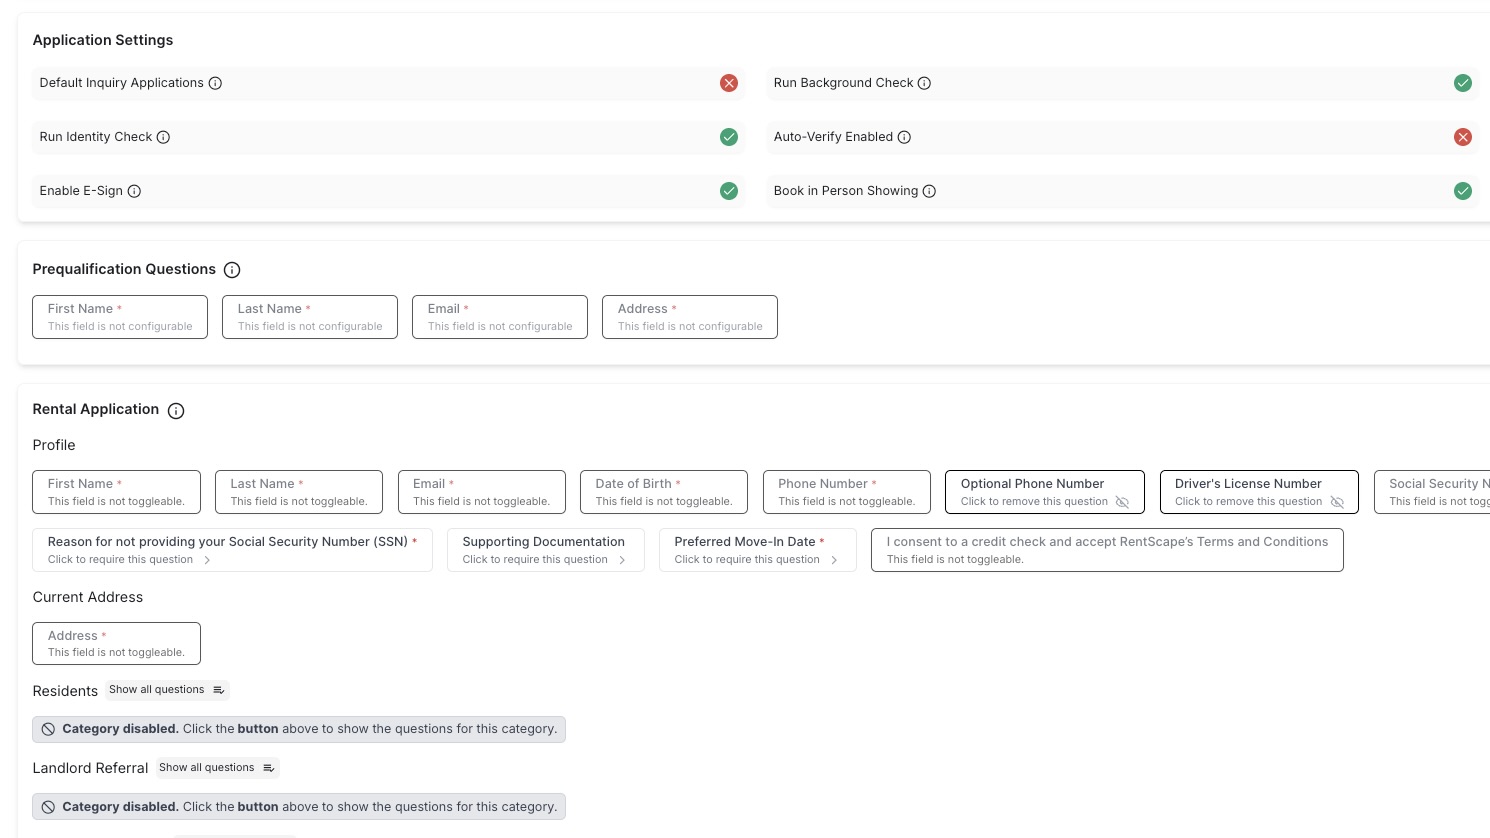Disable Run Background Check green toggle
This screenshot has width=1490, height=838.
click(1462, 83)
